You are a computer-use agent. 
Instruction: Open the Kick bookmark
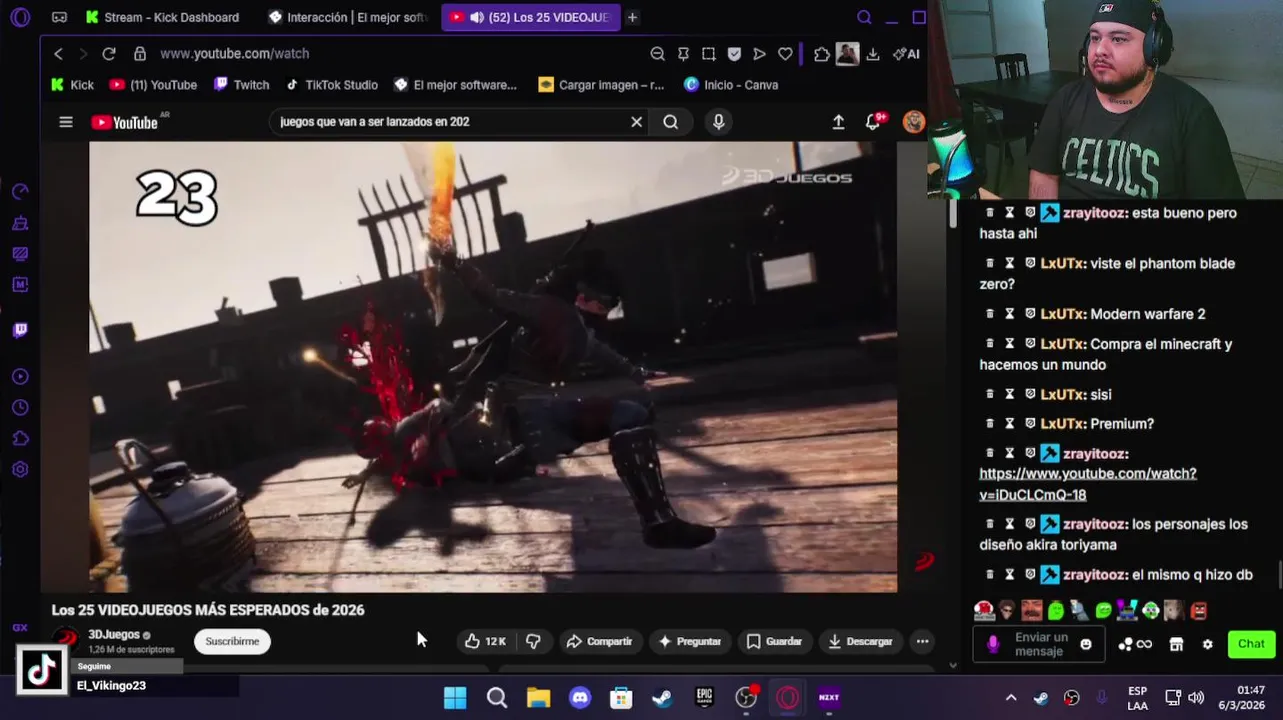pos(72,85)
